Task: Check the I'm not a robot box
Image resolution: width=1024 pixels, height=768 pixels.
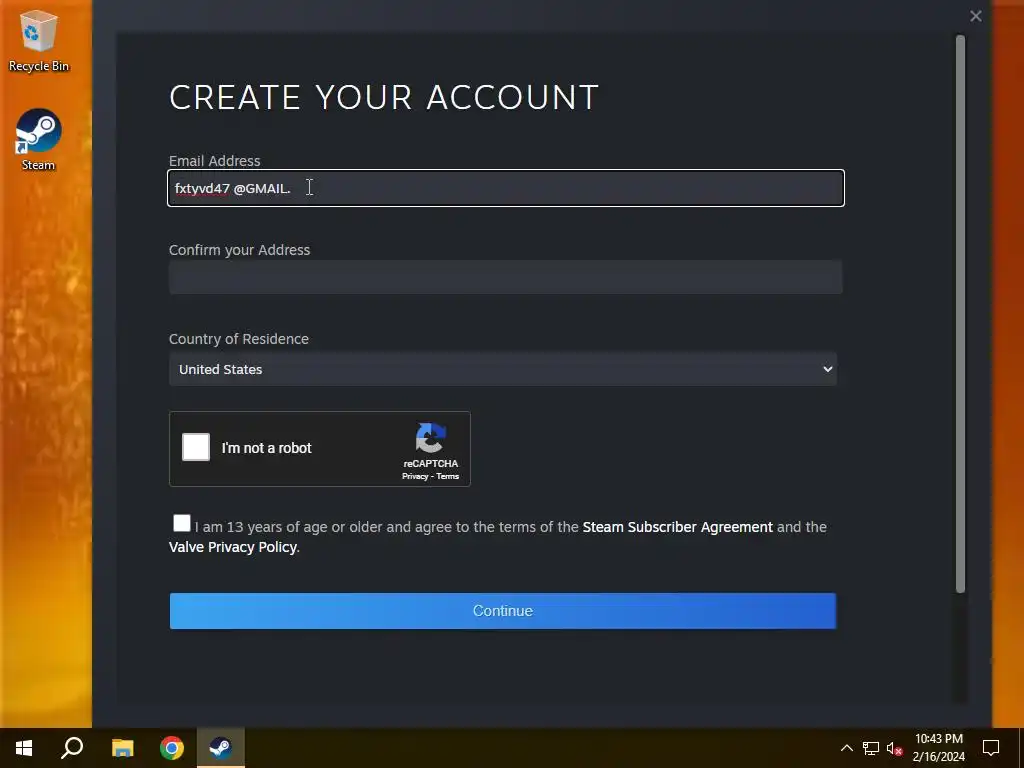Action: point(196,447)
